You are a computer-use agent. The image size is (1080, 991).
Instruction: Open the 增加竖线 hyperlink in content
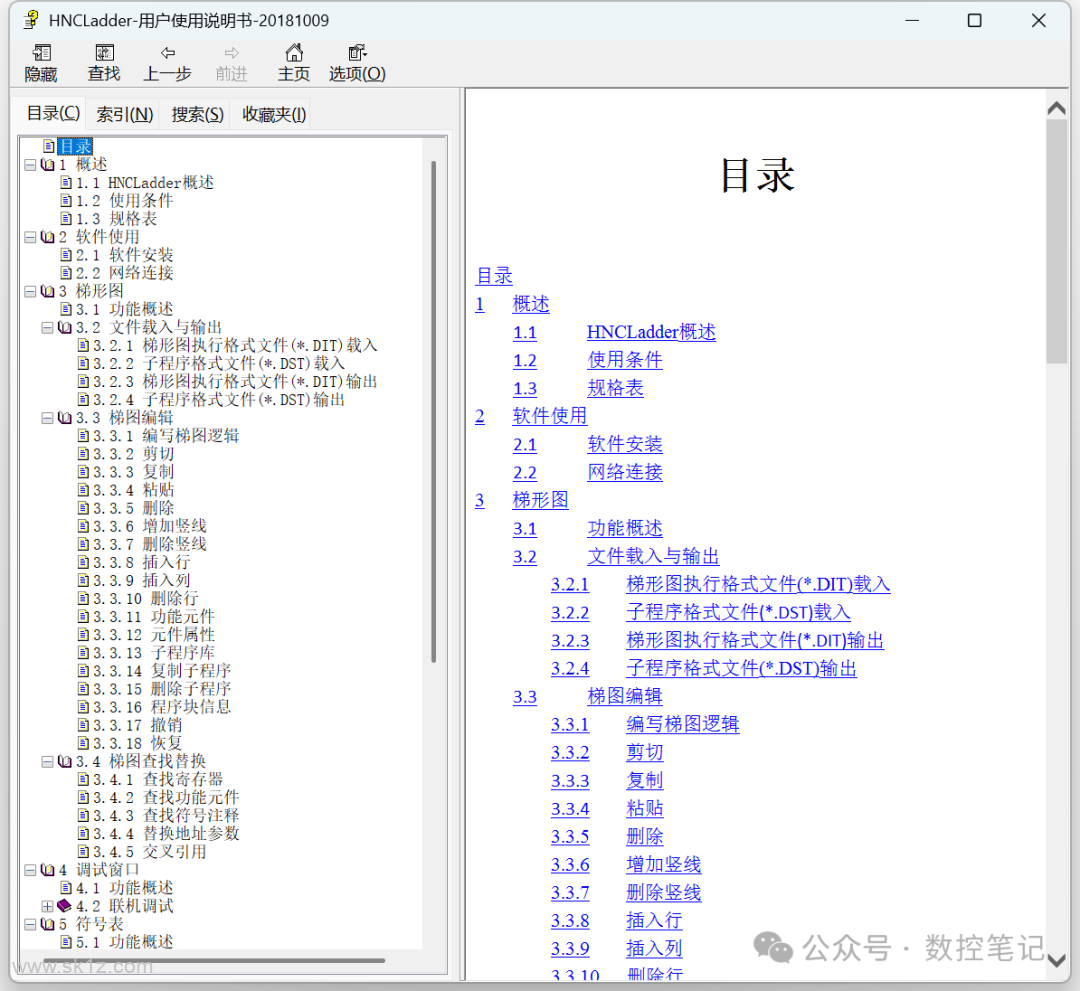click(x=663, y=865)
